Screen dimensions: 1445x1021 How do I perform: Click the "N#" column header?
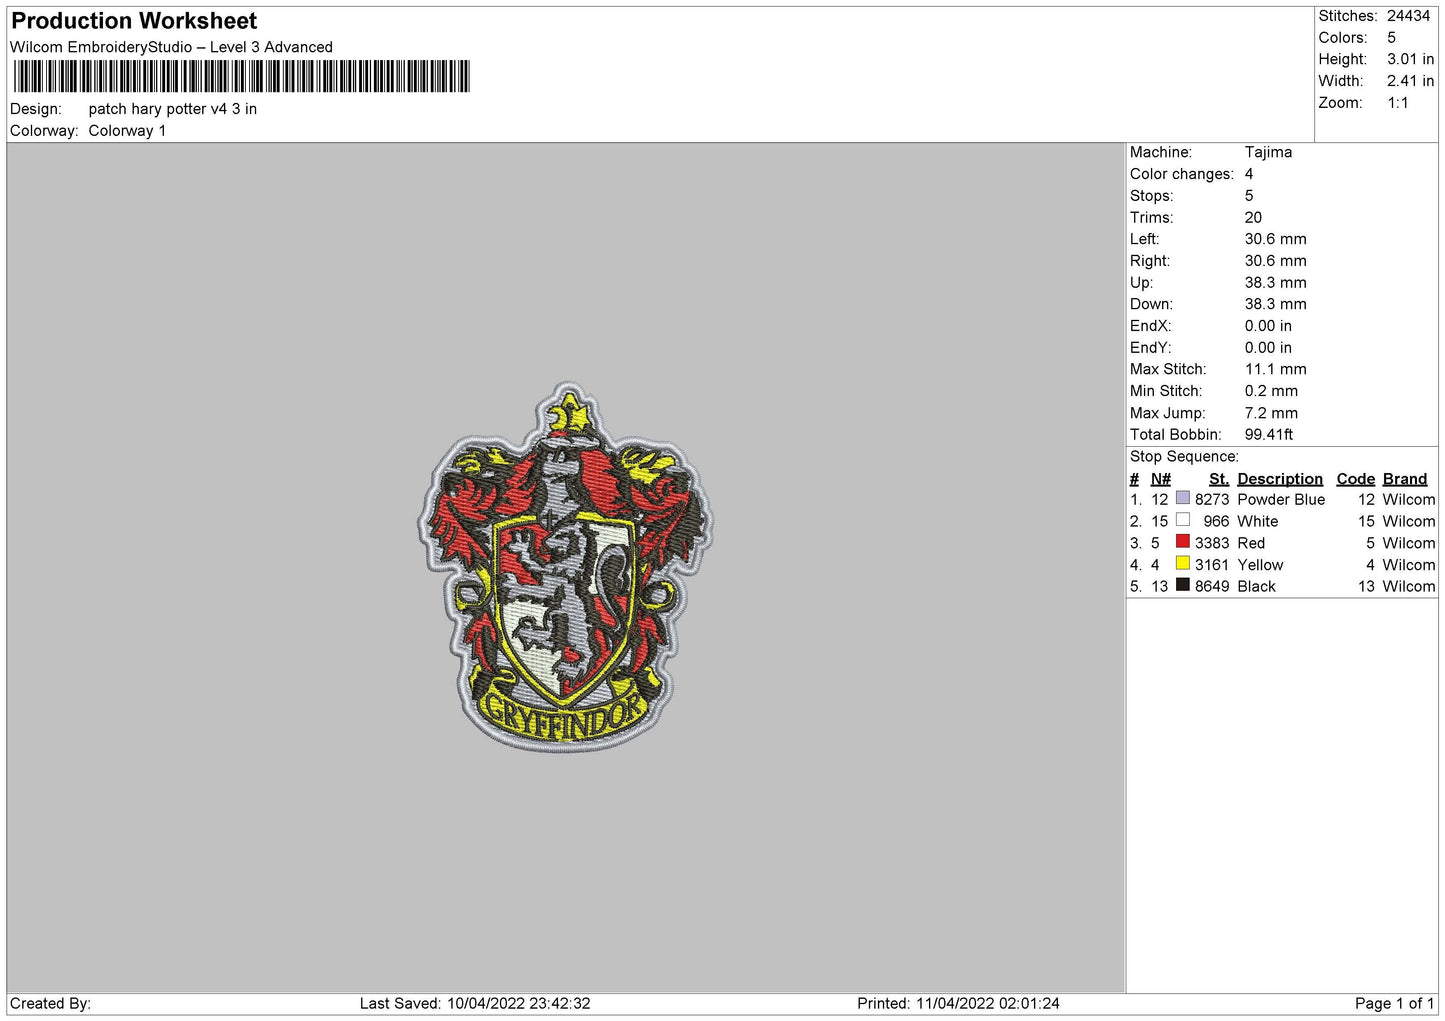(1160, 479)
